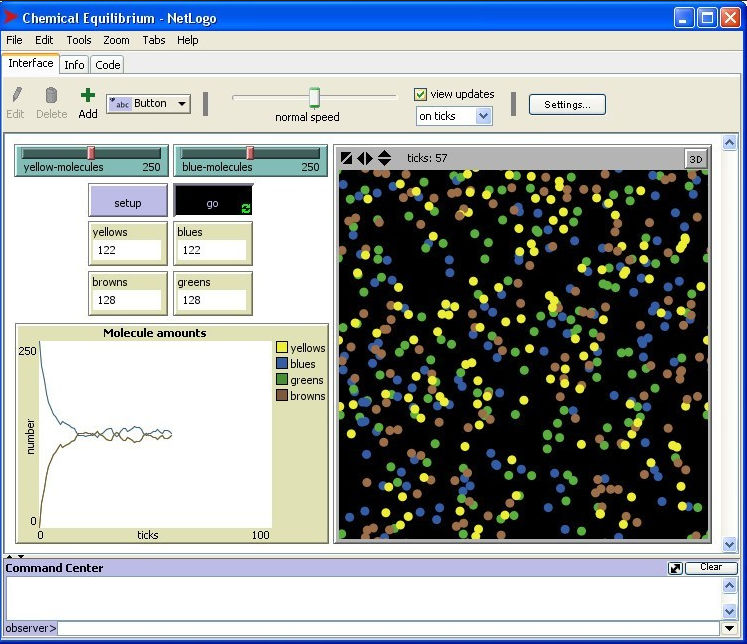Open the Settings... button
Screen dimensions: 747x644
click(x=567, y=104)
